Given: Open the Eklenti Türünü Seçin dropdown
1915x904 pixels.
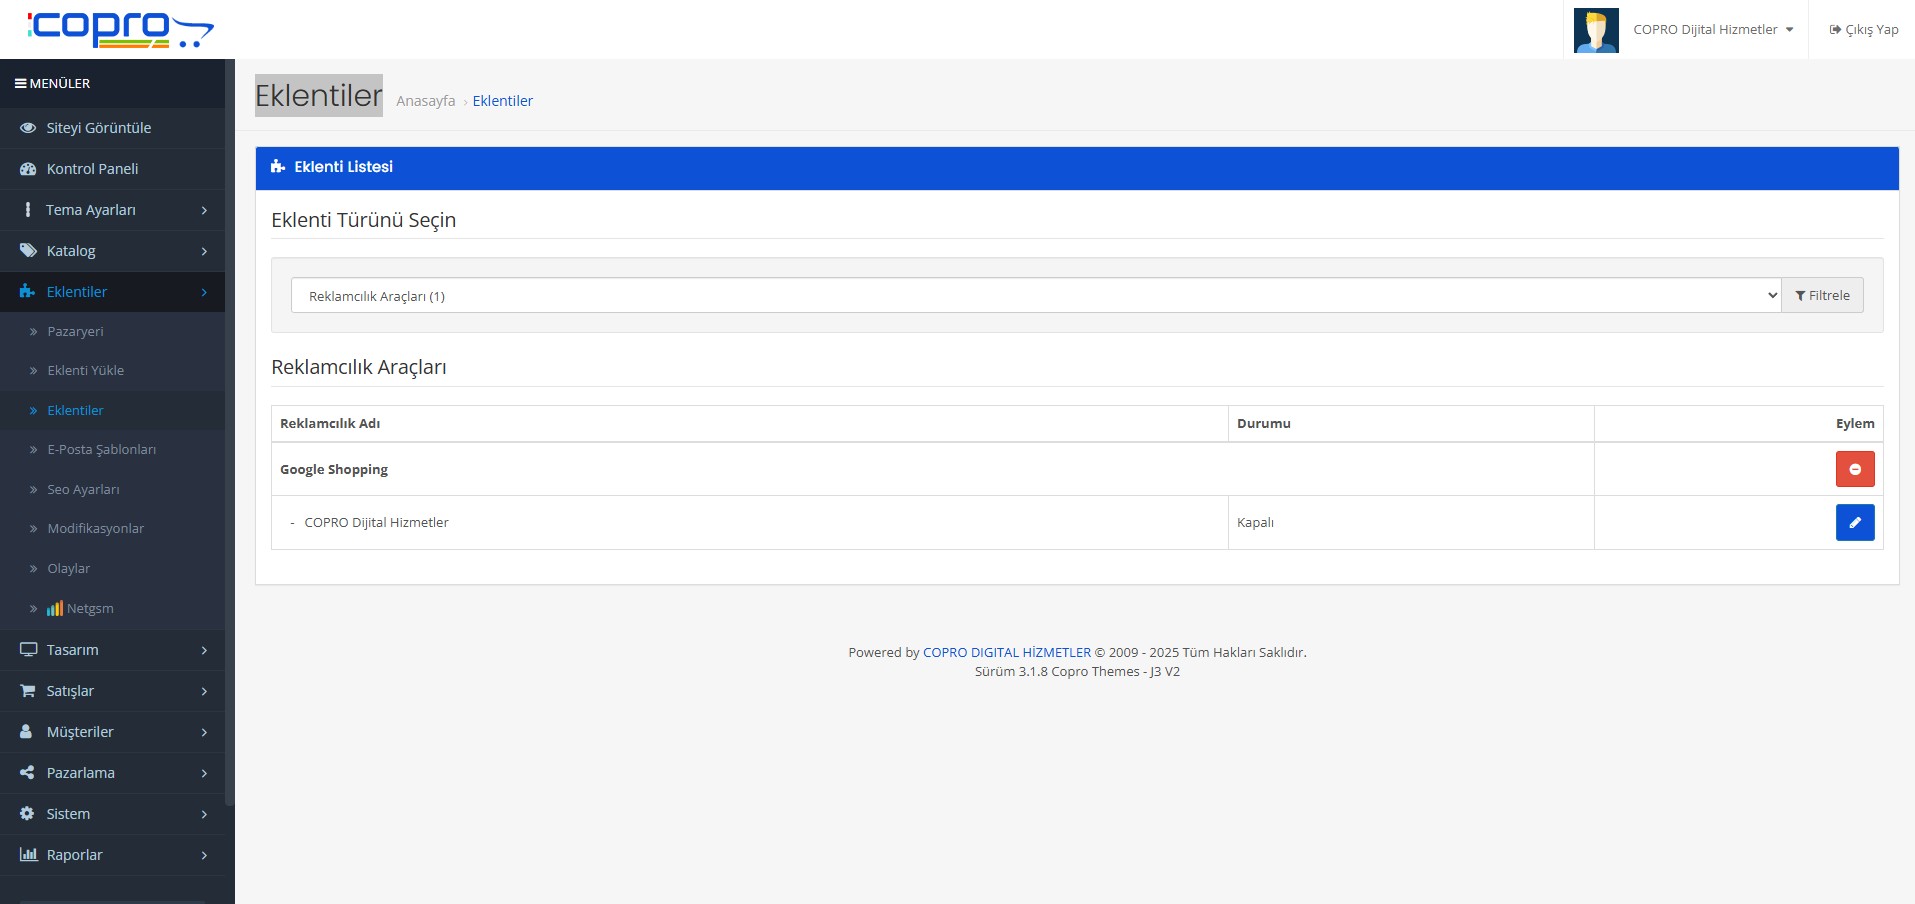Looking at the screenshot, I should [1035, 295].
